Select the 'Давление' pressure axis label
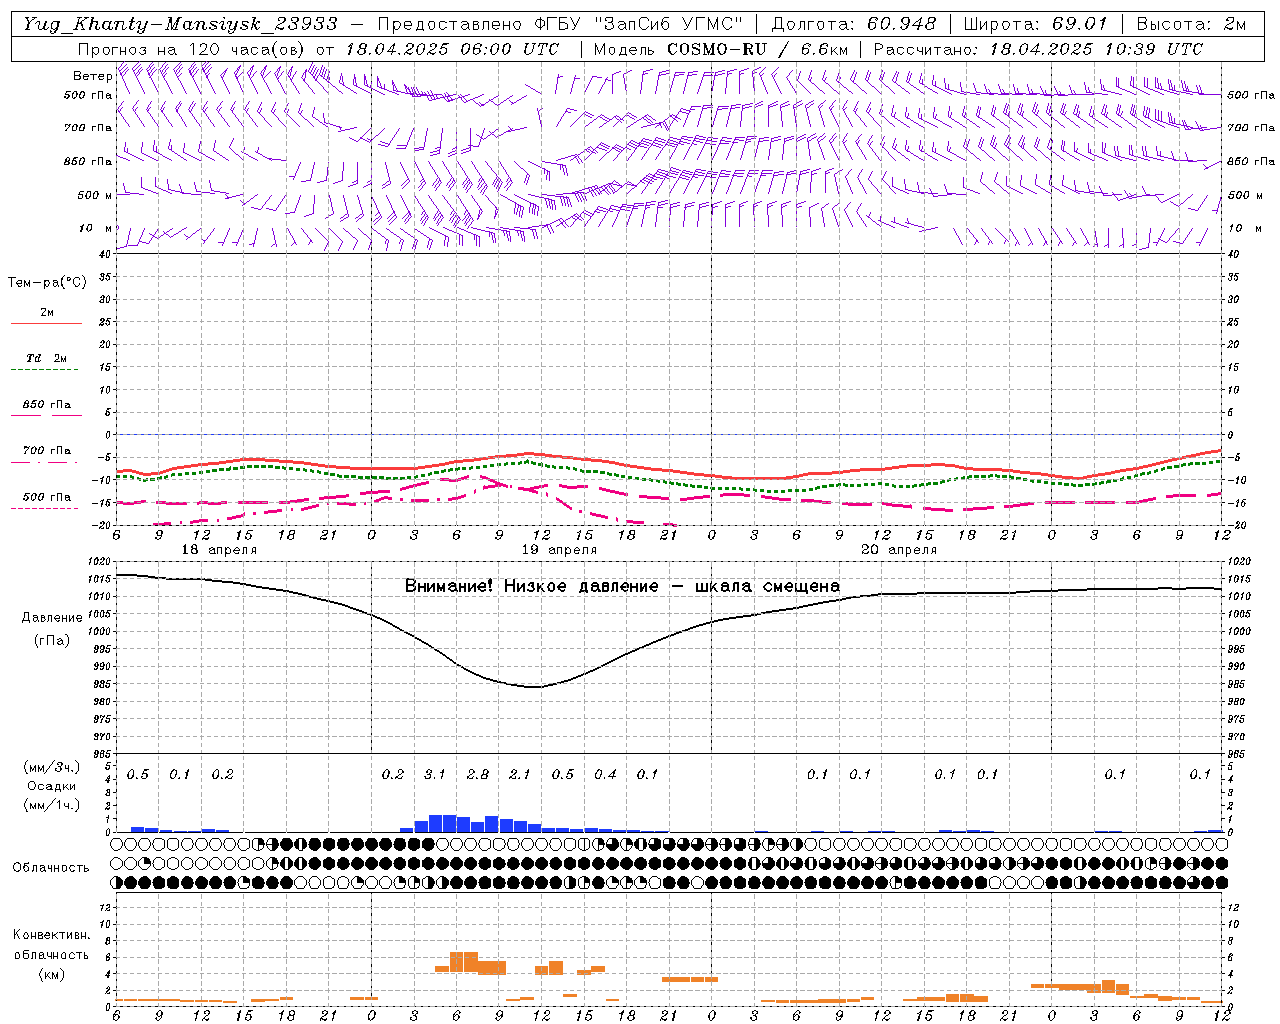1280x1024 pixels. coord(51,618)
